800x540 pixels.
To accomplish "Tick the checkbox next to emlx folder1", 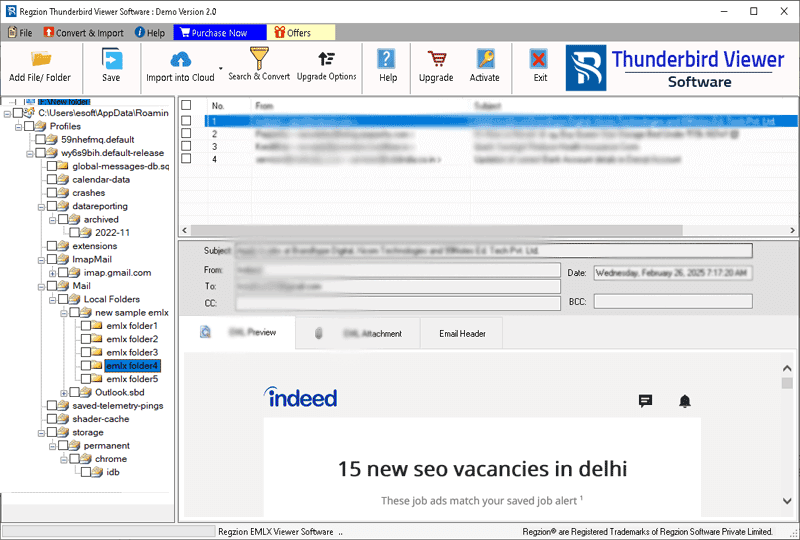I will coord(84,326).
